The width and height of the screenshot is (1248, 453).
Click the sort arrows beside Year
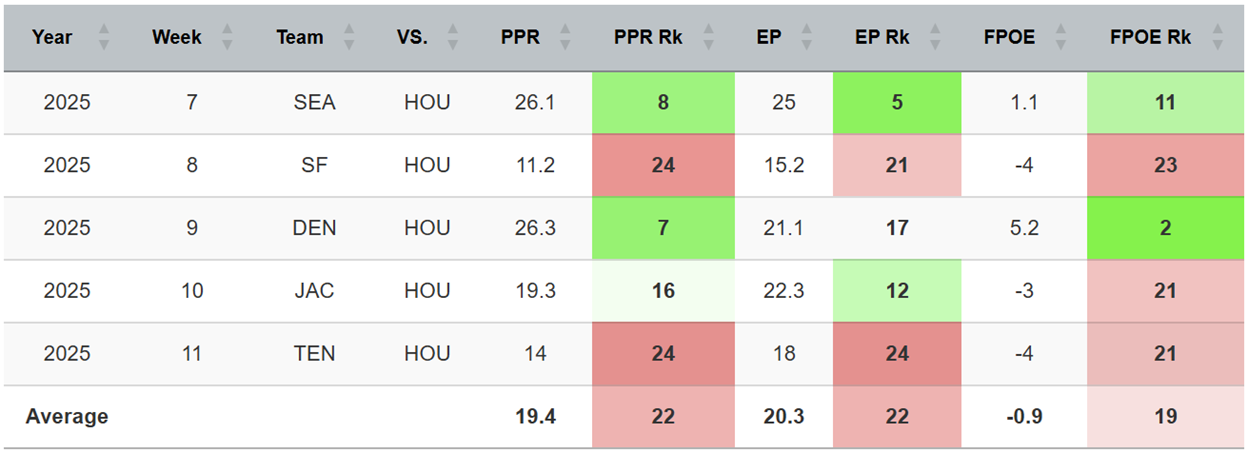tap(103, 38)
